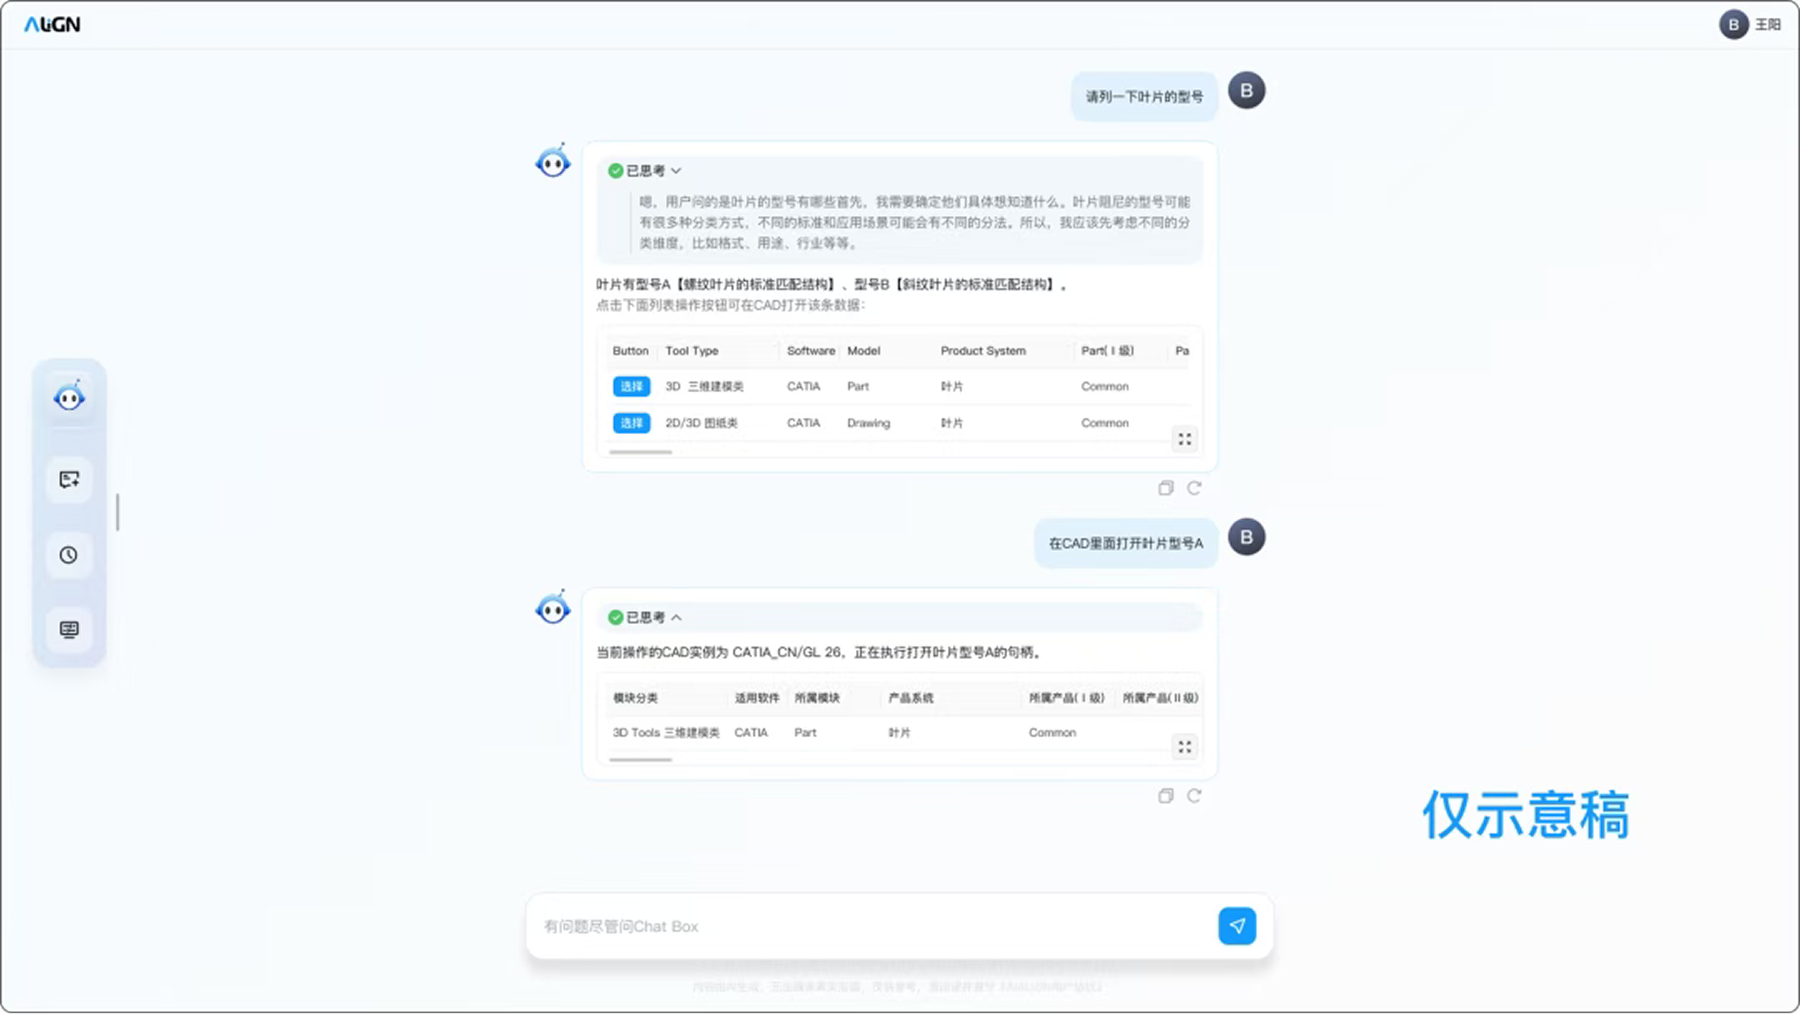
Task: Copy the CATIA_CN/GL 26 response
Action: (x=1165, y=796)
